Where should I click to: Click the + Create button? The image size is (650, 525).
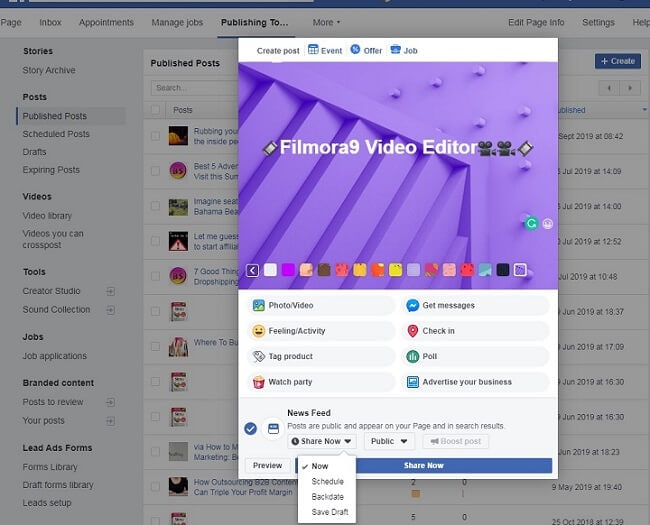pyautogui.click(x=618, y=61)
